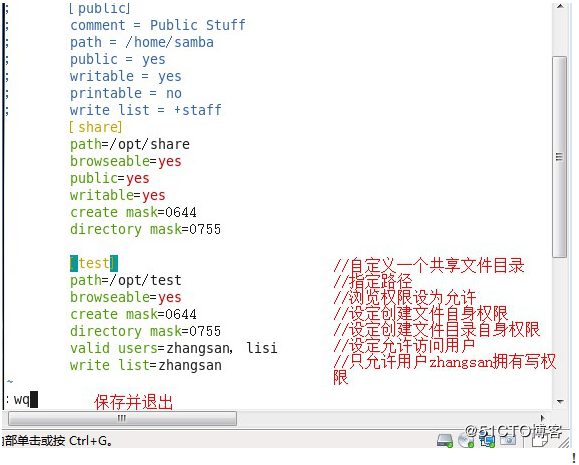Click the vertical scrollbar up arrow
Screen dimensions: 579x465
coord(560,7)
